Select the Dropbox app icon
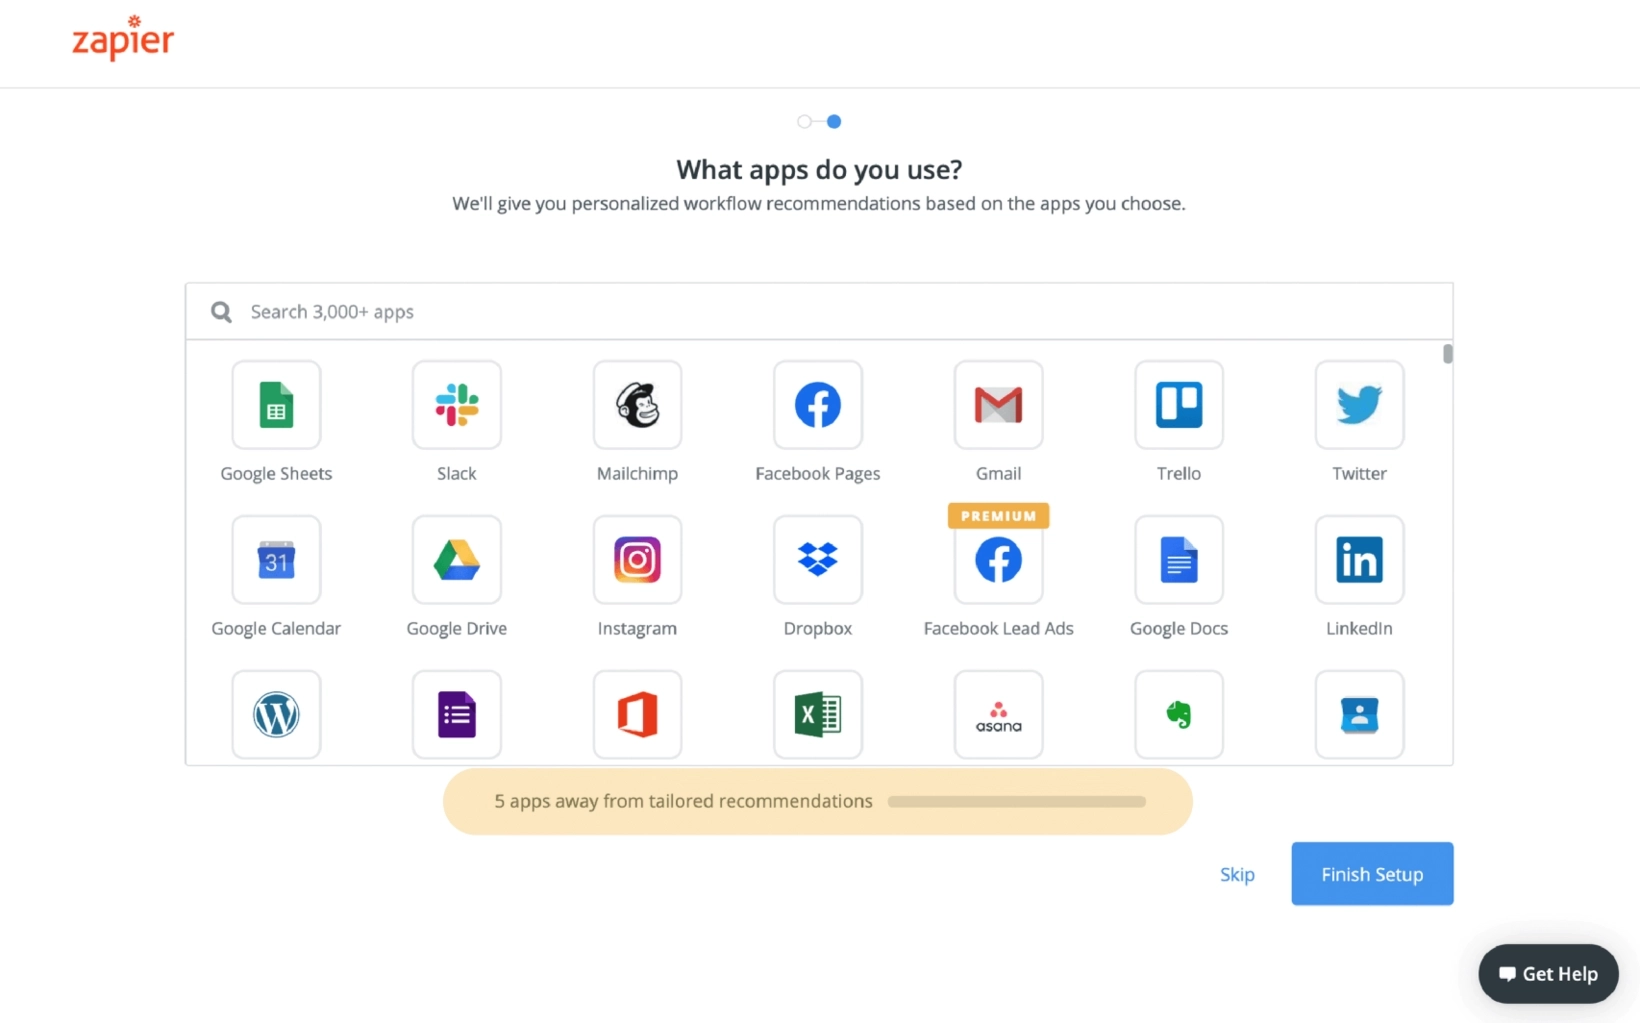Image resolution: width=1640 pixels, height=1023 pixels. pos(818,560)
